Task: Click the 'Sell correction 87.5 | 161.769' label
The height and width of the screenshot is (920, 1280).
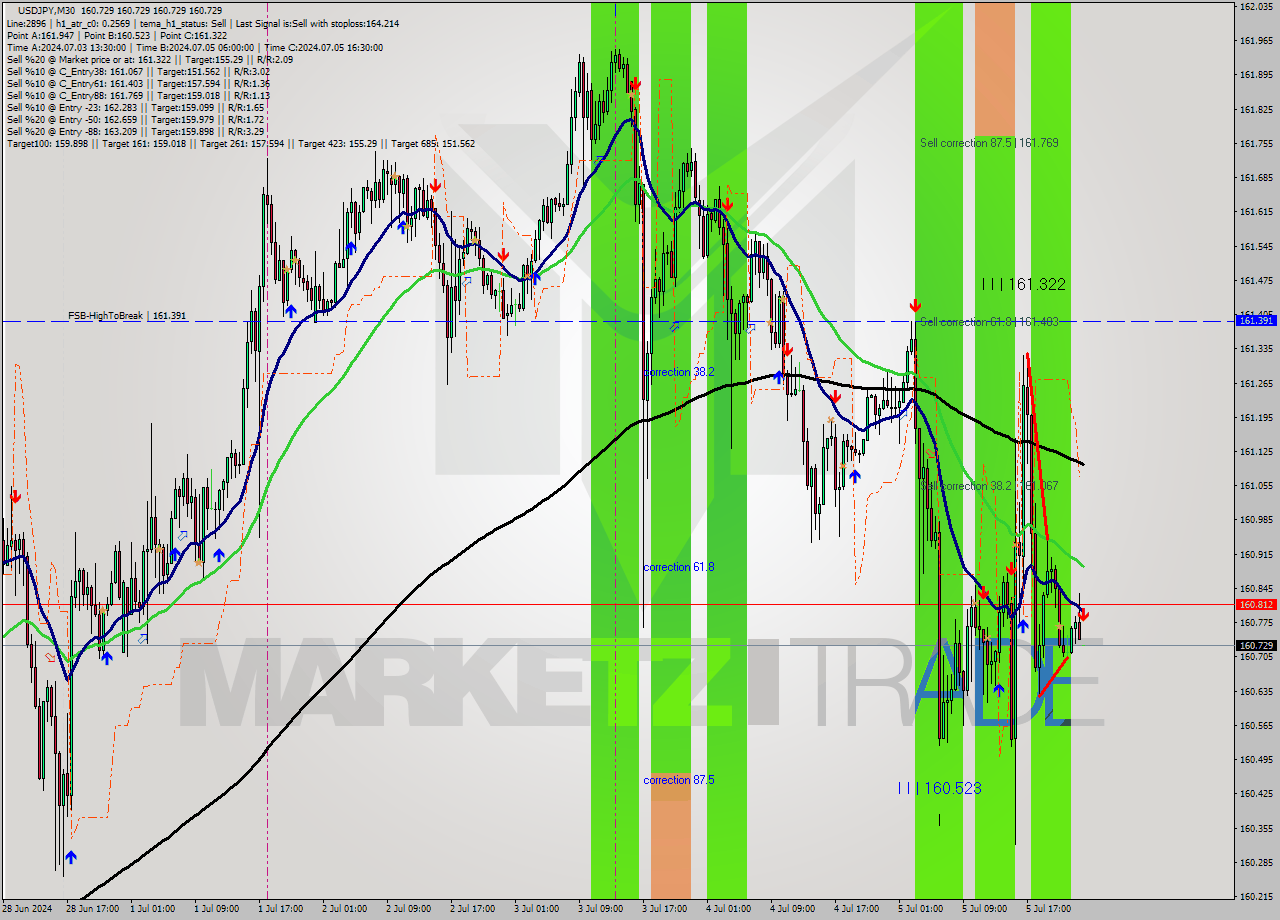Action: coord(989,143)
